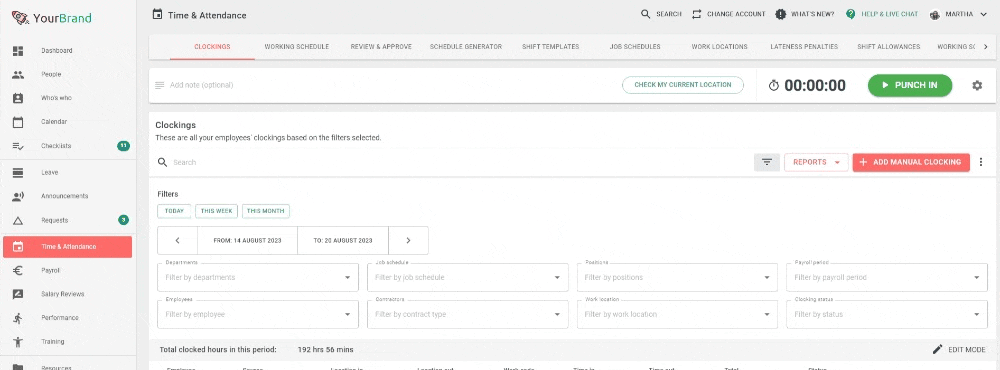Click the Salary Reviews icon
Image resolution: width=1000 pixels, height=370 pixels.
(x=18, y=294)
